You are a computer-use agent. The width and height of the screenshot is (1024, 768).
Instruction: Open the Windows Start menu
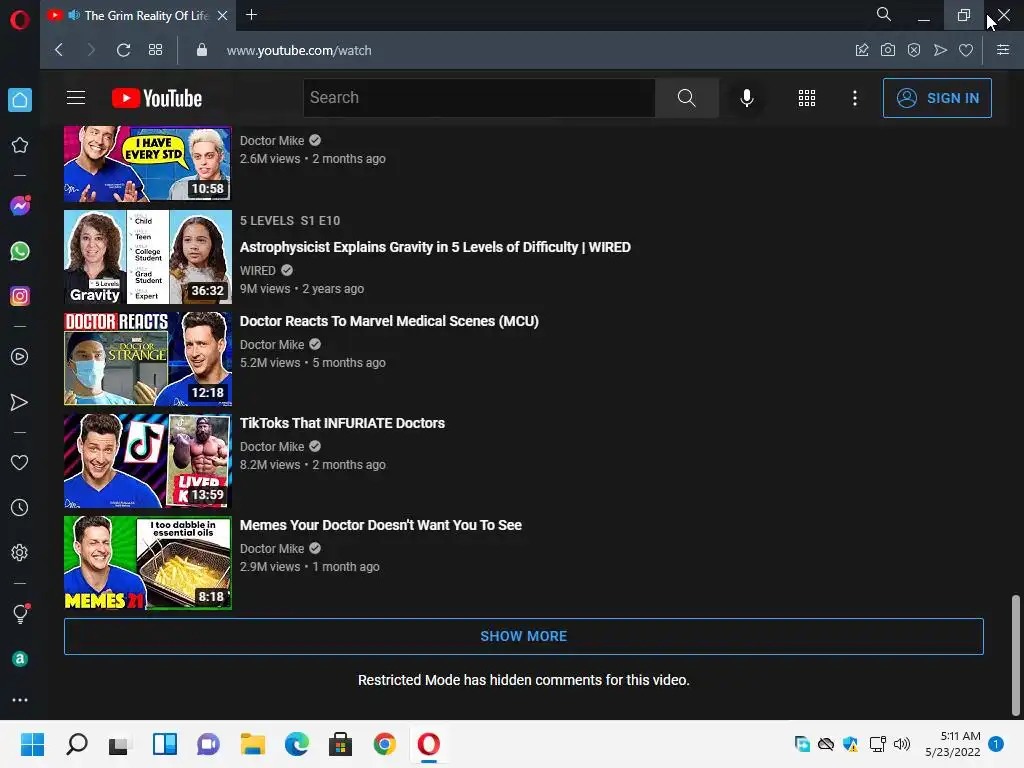coord(32,744)
